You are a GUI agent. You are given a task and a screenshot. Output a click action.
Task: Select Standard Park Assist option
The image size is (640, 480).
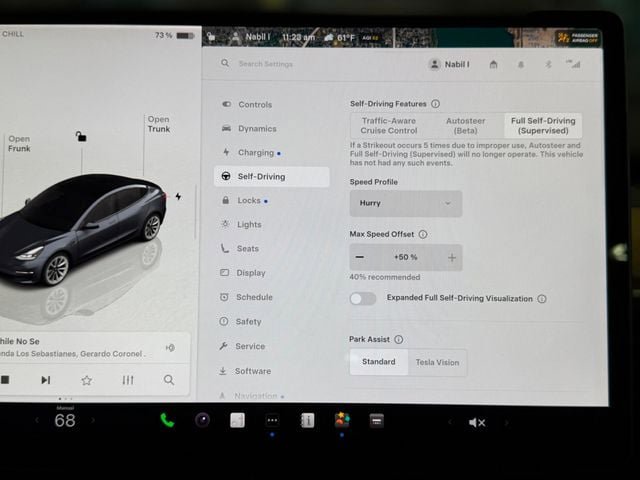point(379,362)
